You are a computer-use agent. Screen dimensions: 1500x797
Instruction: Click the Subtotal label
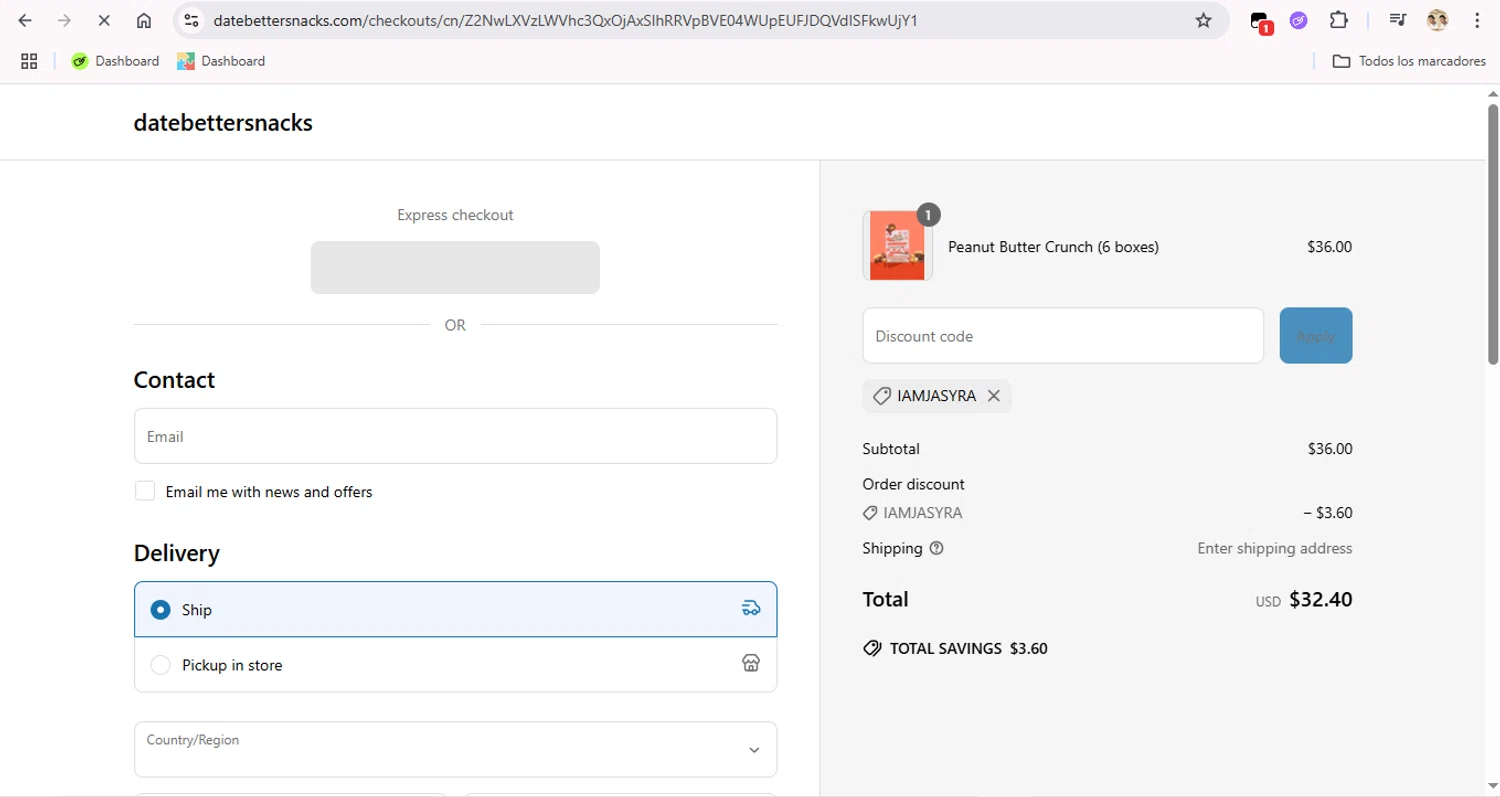point(891,449)
